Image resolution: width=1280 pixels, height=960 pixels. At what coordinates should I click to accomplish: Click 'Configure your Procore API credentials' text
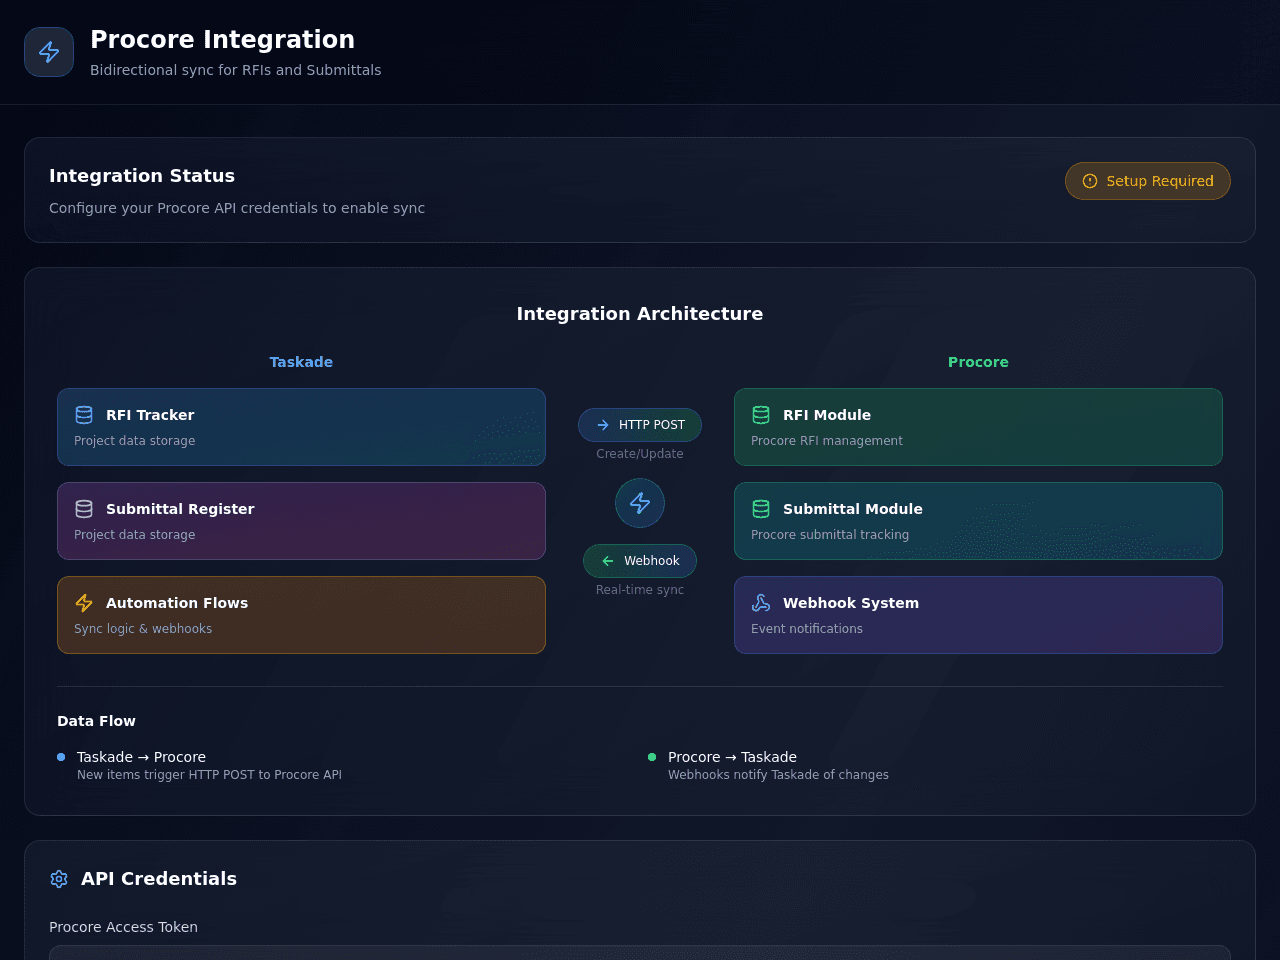(237, 208)
